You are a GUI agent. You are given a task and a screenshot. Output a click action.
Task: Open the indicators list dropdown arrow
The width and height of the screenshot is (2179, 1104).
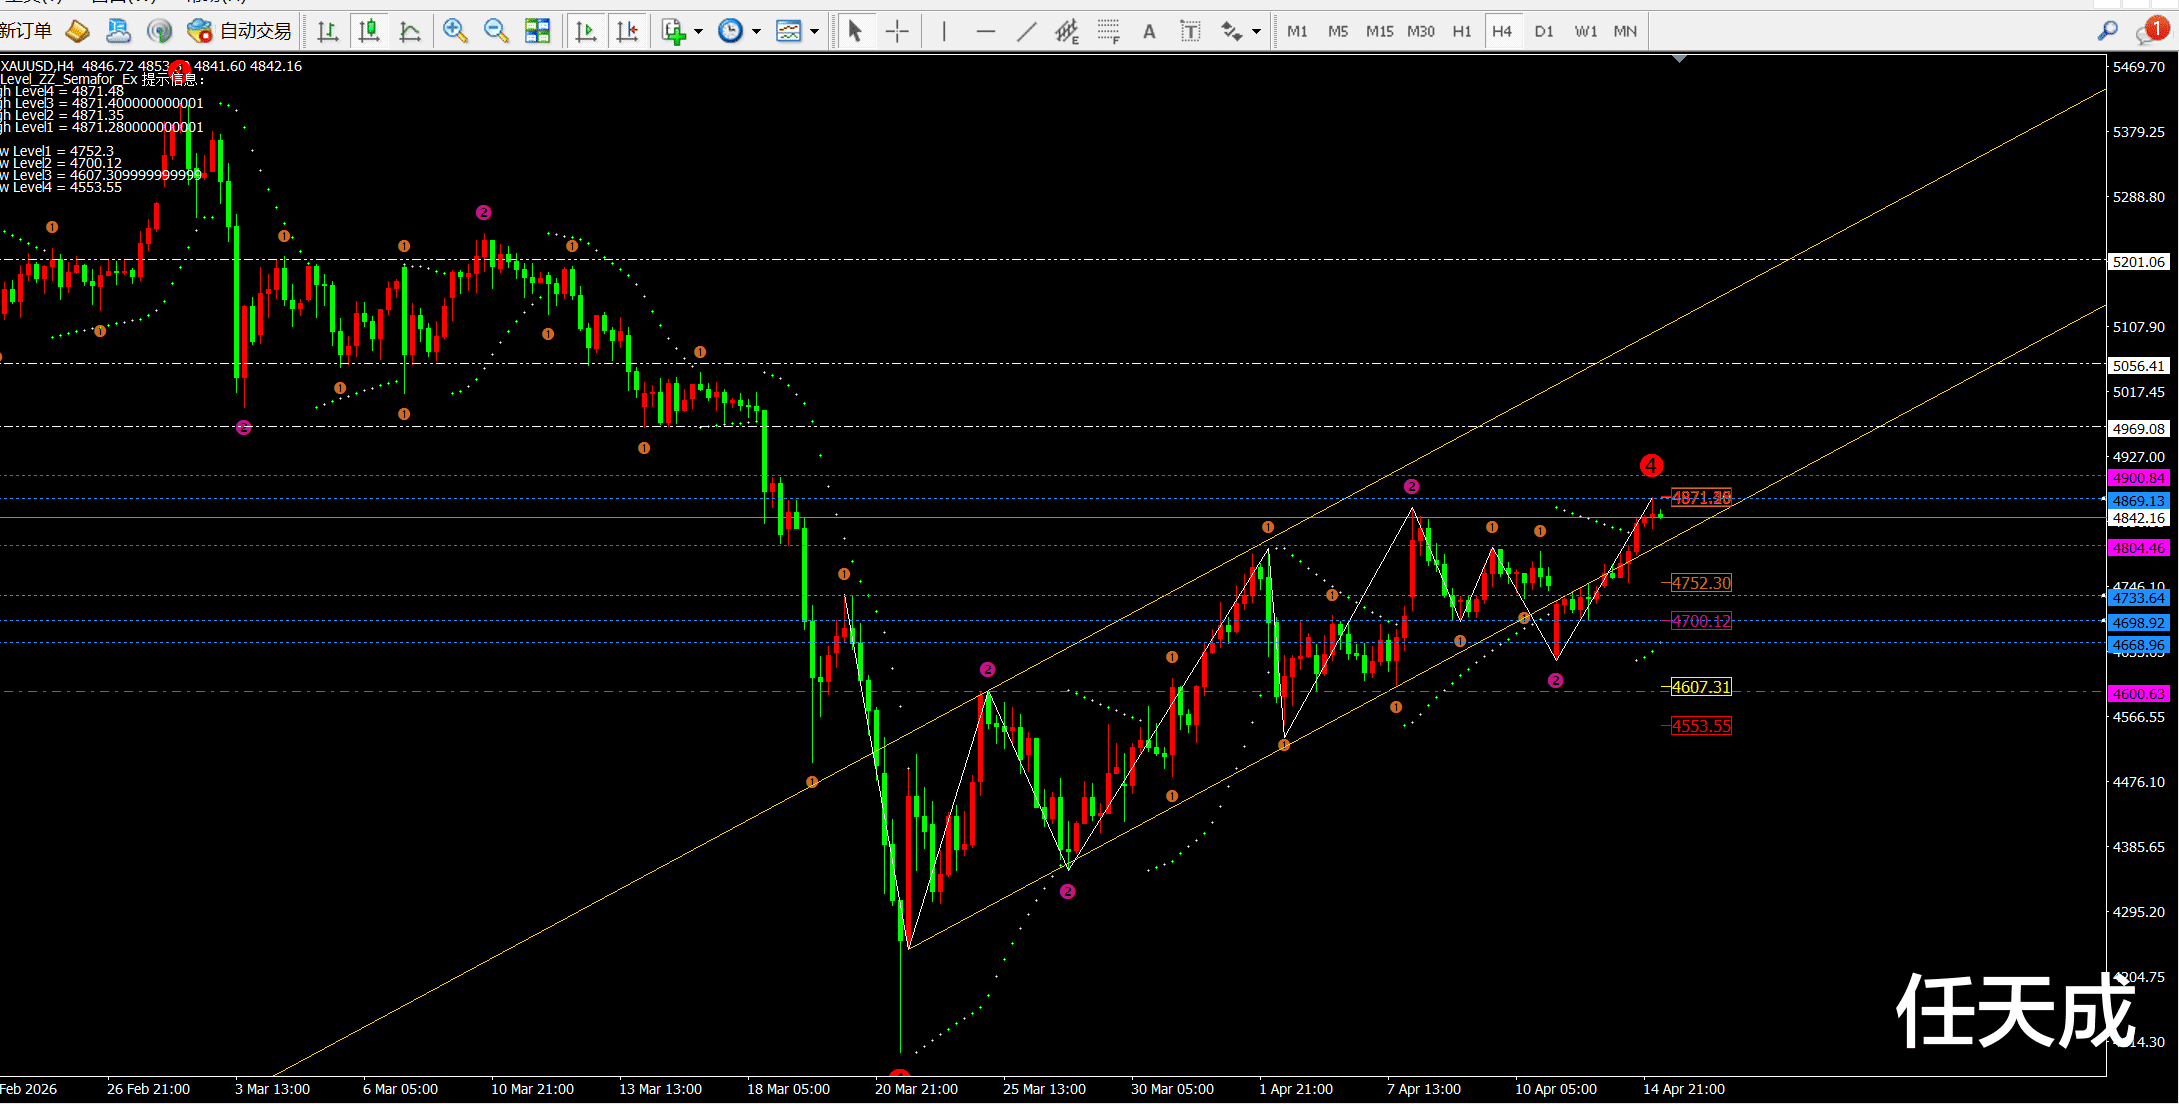698,31
